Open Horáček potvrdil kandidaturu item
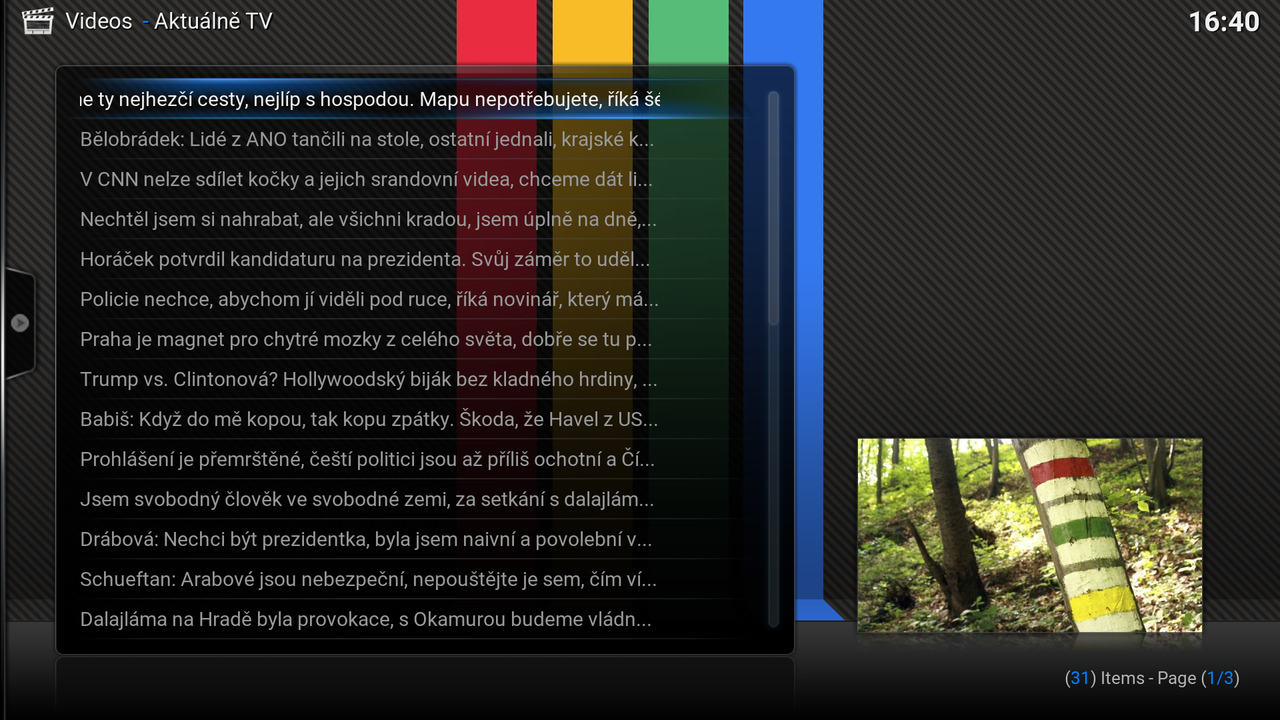This screenshot has height=720, width=1280. click(366, 260)
